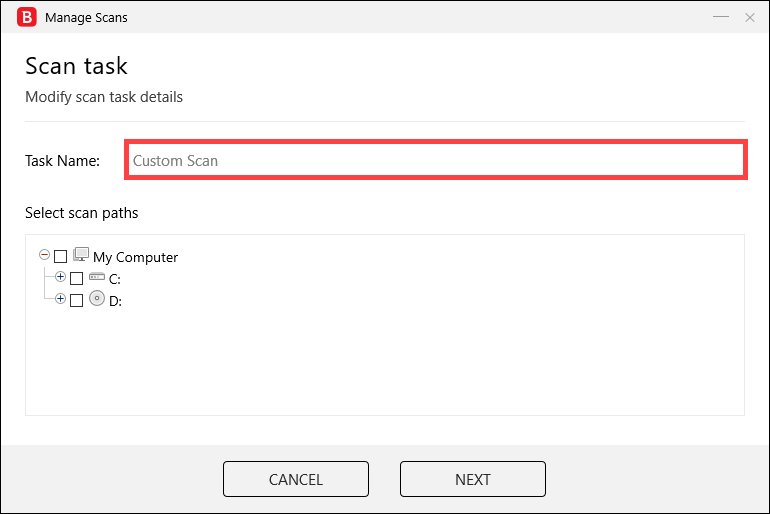
Task: Select the C: hard drive icon
Action: click(97, 277)
